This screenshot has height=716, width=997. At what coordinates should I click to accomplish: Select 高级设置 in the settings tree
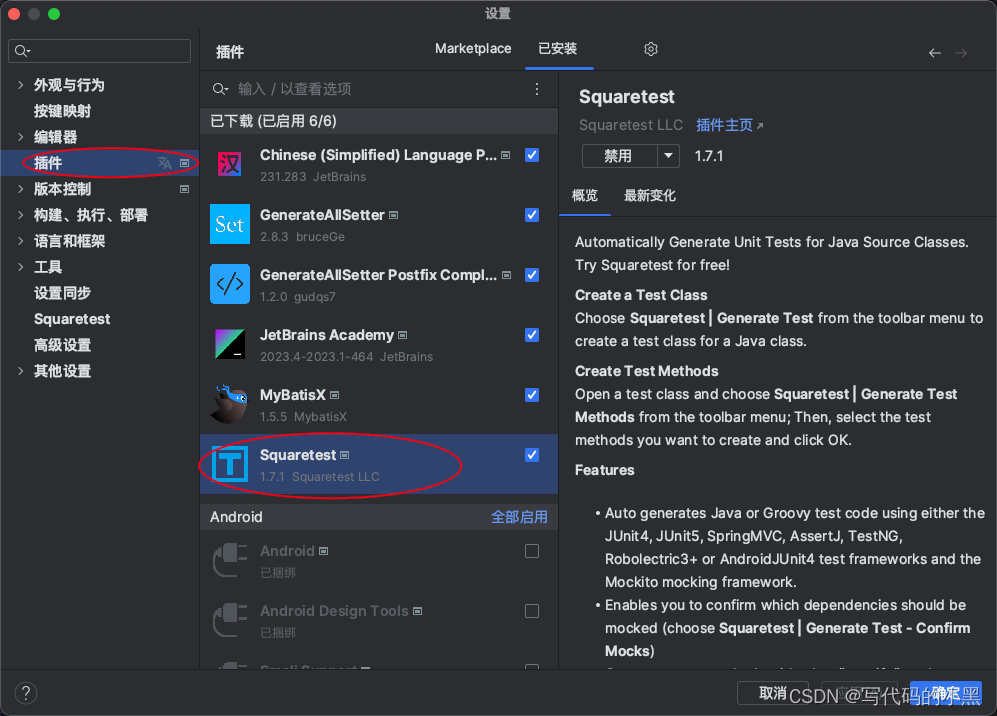[62, 345]
